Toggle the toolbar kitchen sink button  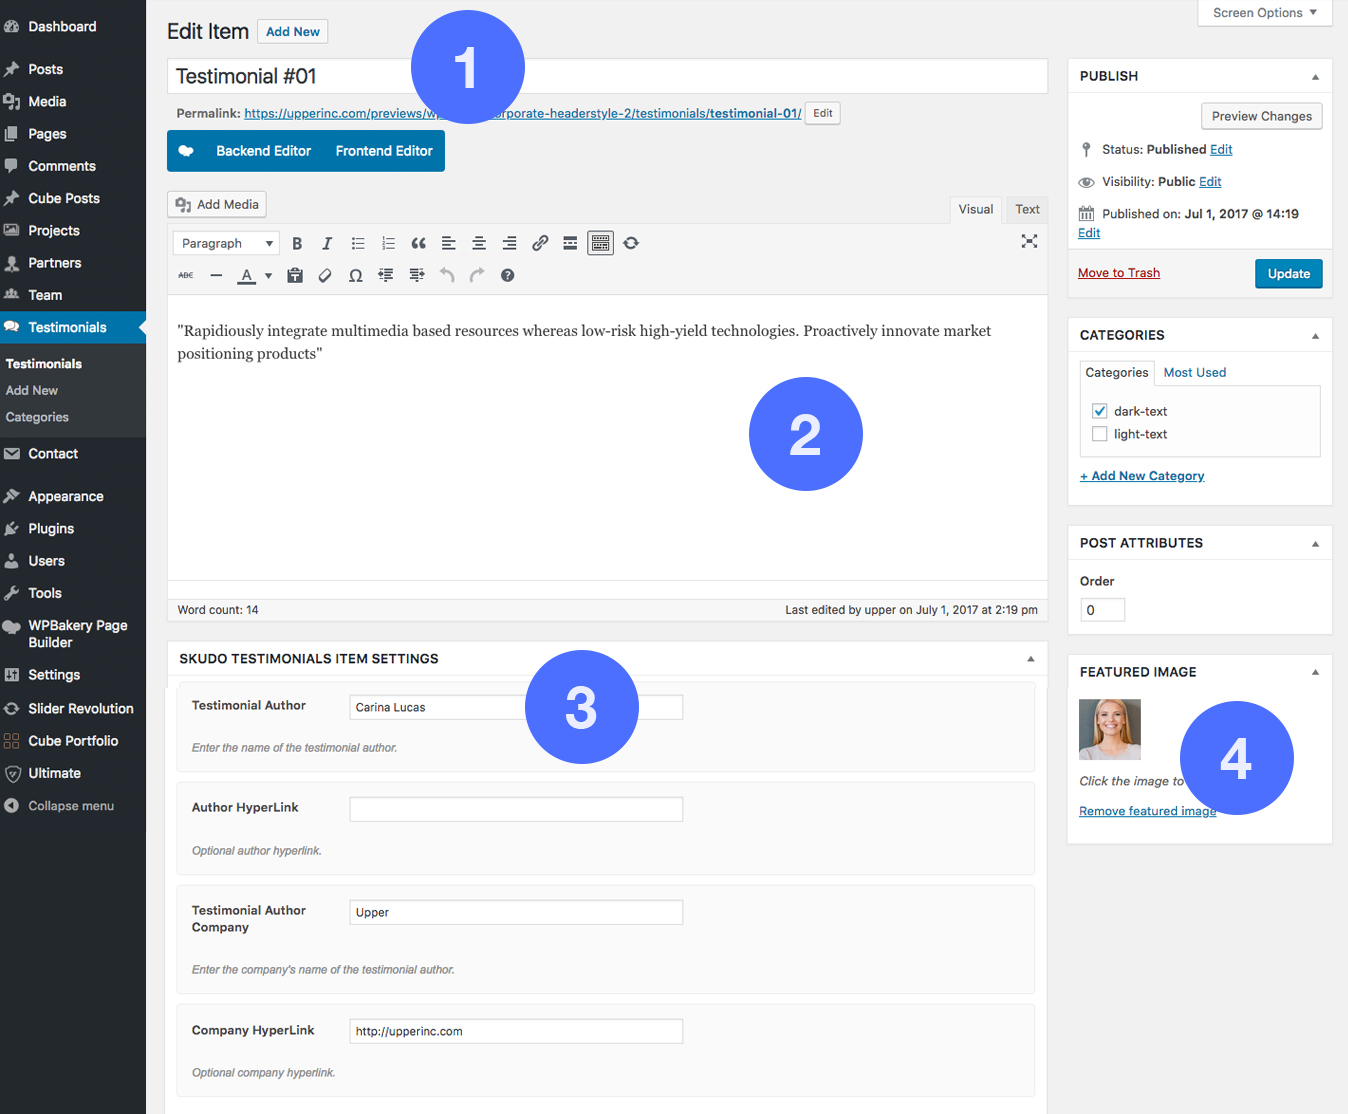pos(600,243)
